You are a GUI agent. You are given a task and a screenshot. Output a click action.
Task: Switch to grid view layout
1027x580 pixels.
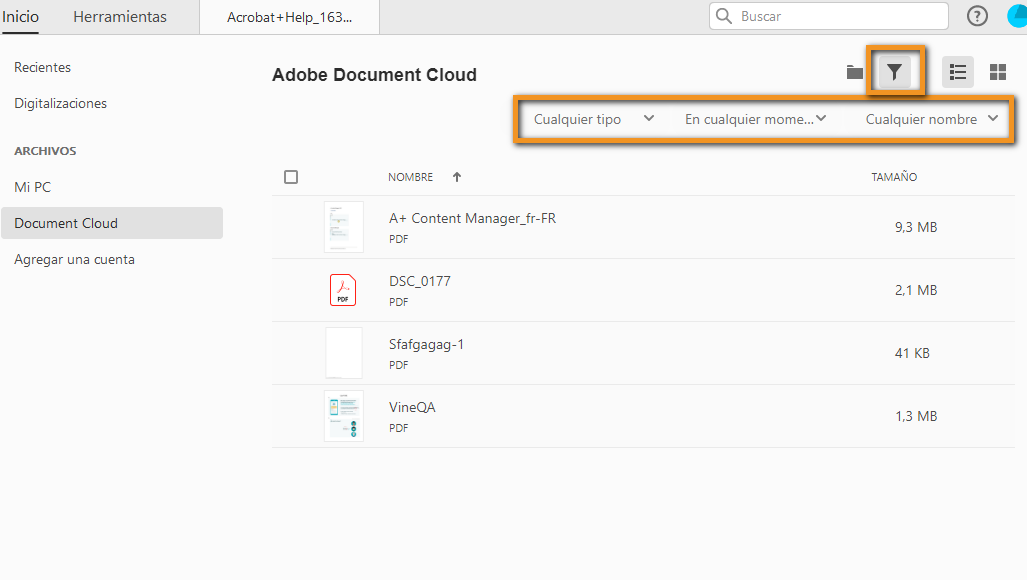997,71
